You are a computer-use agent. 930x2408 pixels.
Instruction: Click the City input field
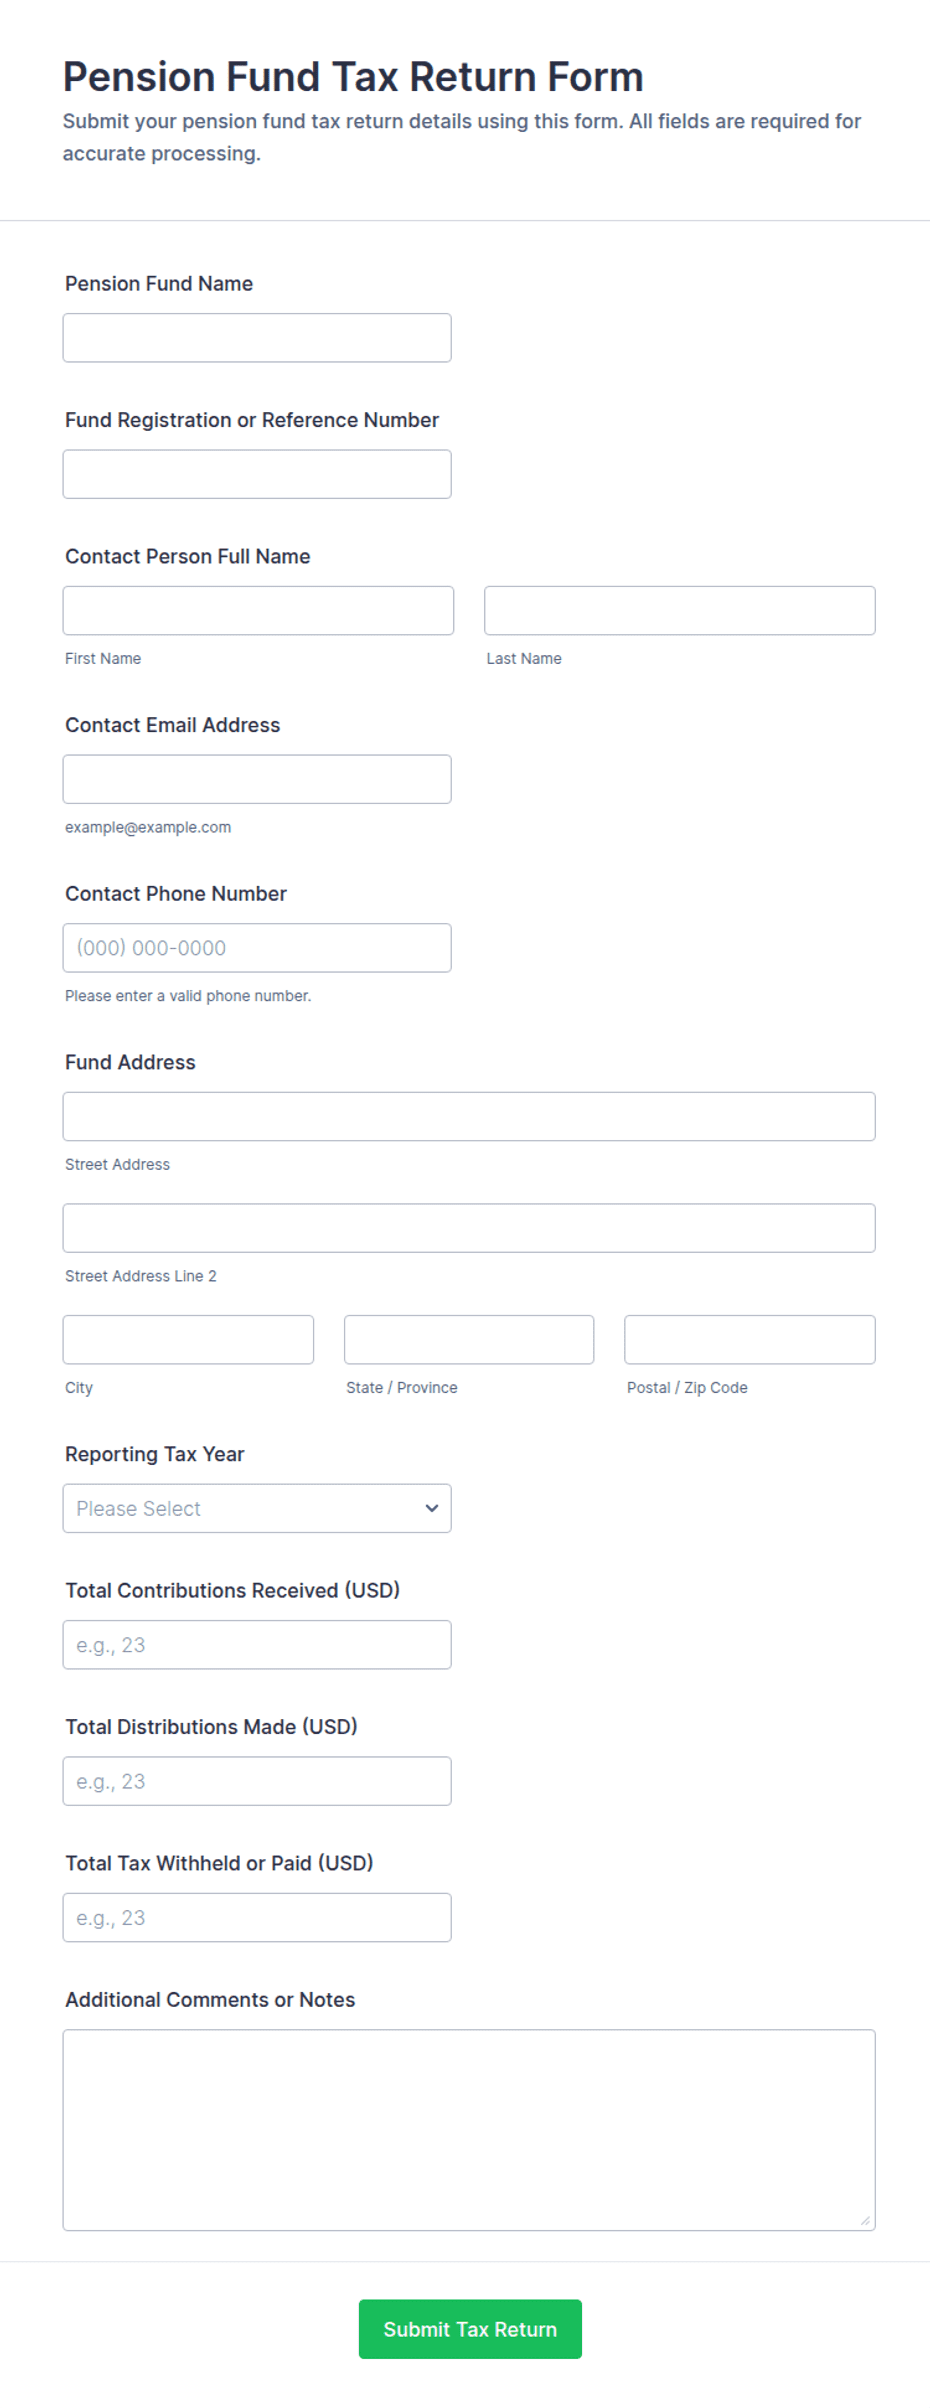[x=188, y=1340]
